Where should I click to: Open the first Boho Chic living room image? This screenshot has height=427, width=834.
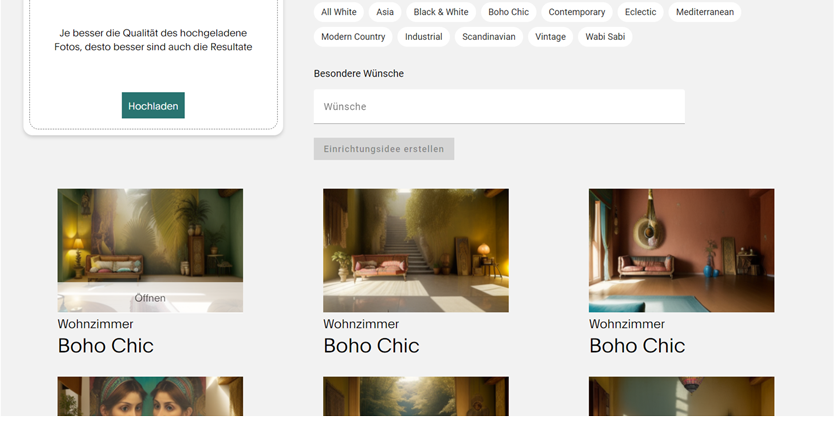point(150,240)
